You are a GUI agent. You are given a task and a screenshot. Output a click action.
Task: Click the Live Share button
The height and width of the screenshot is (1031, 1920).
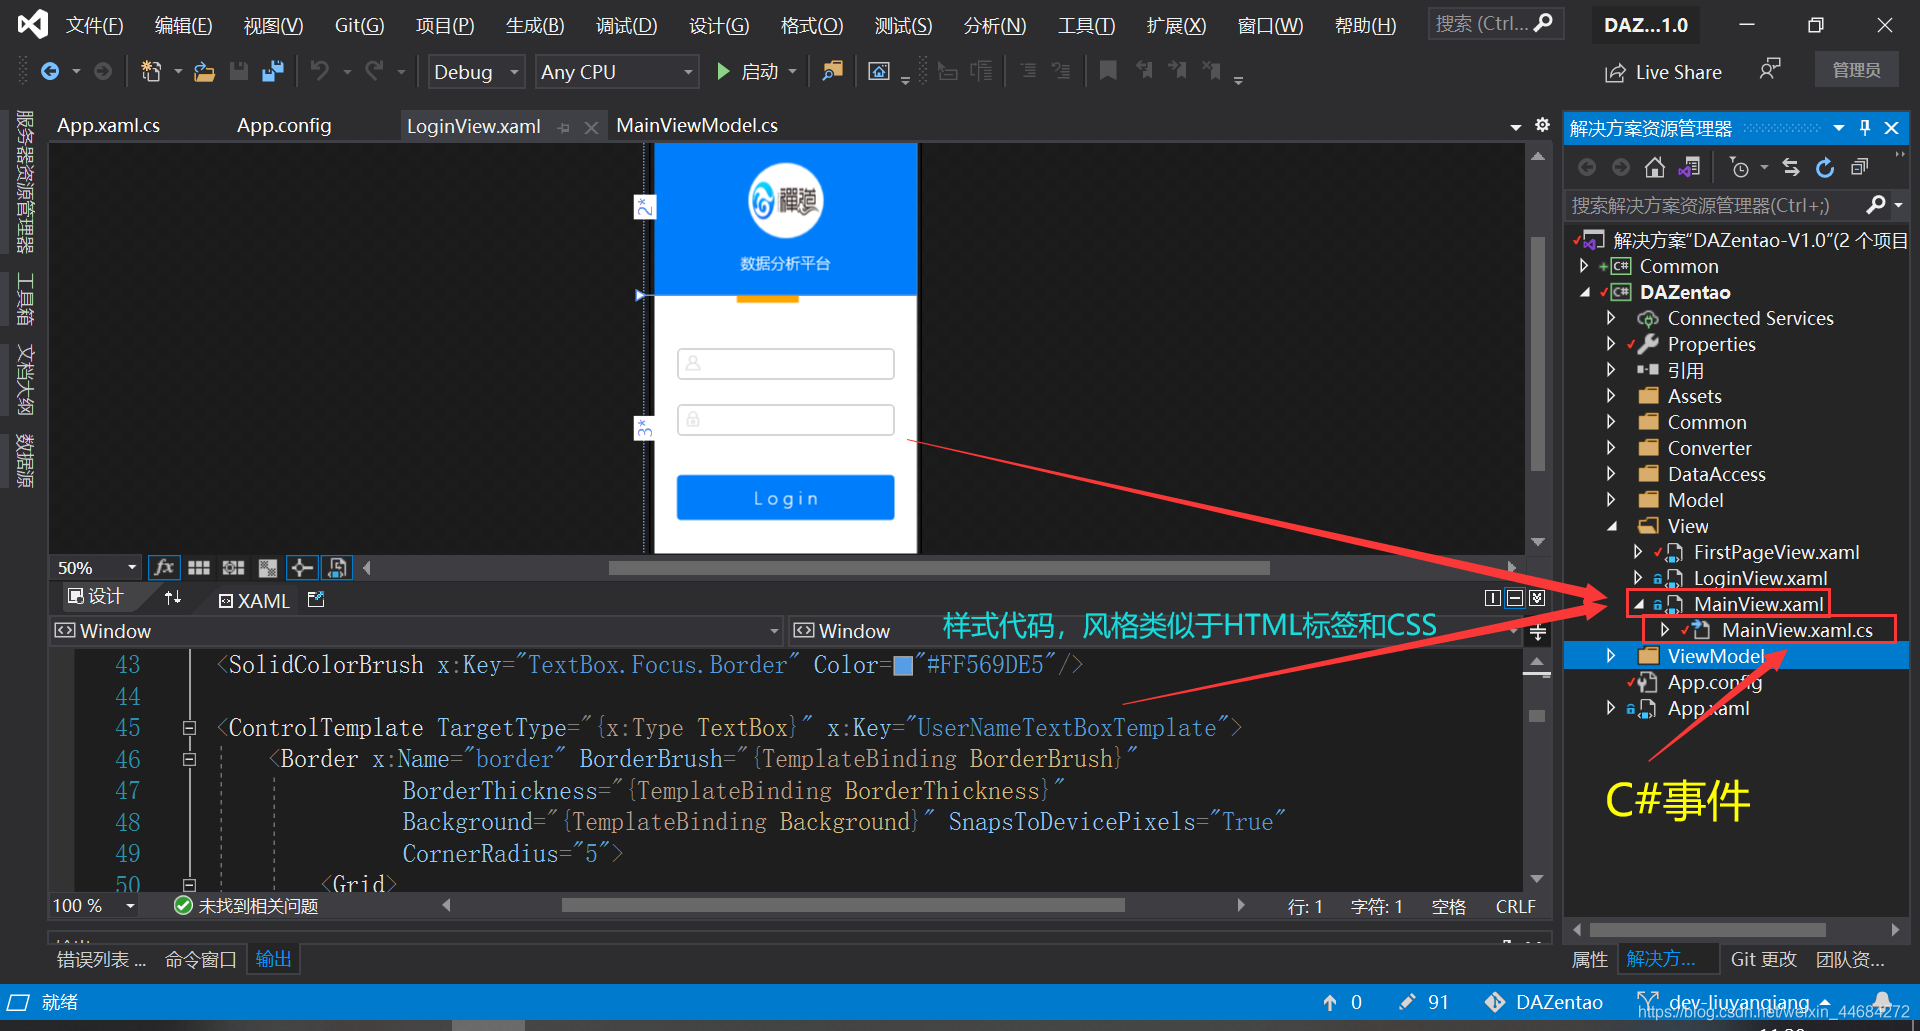pyautogui.click(x=1663, y=72)
